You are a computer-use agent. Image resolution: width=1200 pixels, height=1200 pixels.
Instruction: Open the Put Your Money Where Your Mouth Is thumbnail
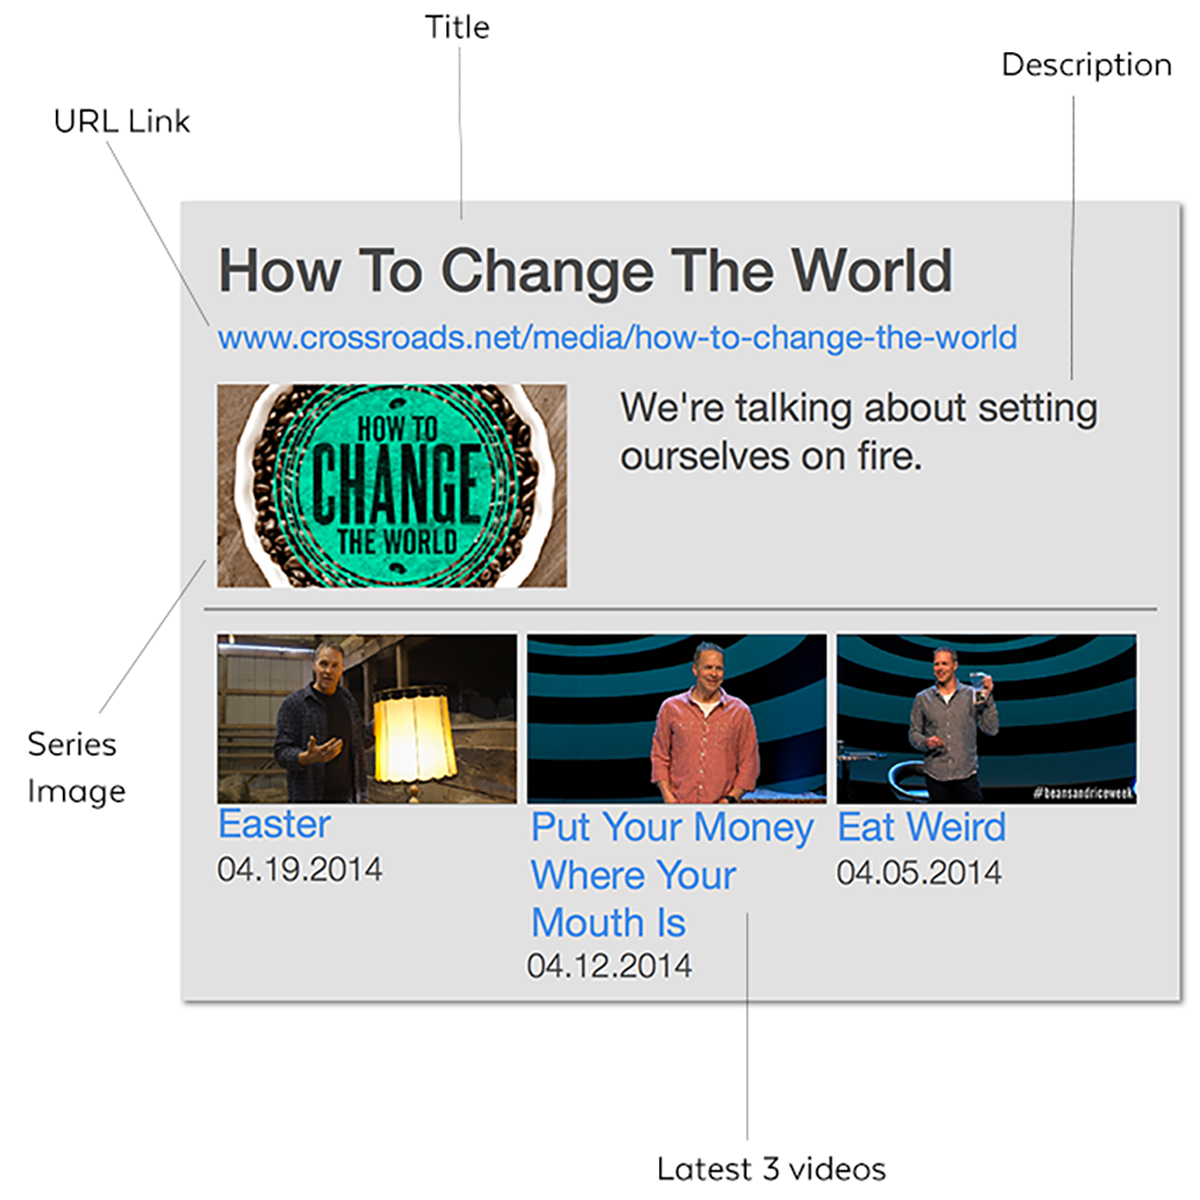(677, 718)
